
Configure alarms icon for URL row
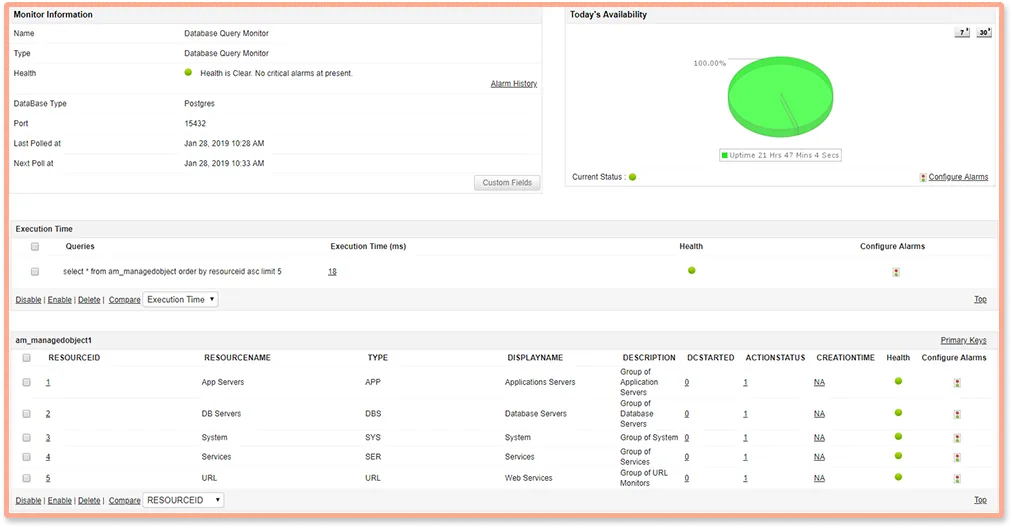[x=957, y=479]
